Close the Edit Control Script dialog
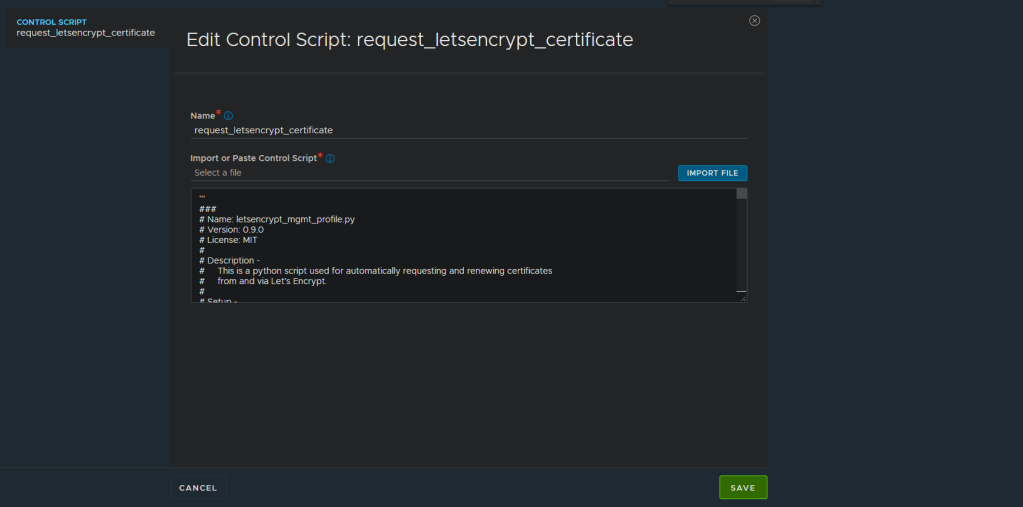Viewport: 1023px width, 507px height. 754,21
